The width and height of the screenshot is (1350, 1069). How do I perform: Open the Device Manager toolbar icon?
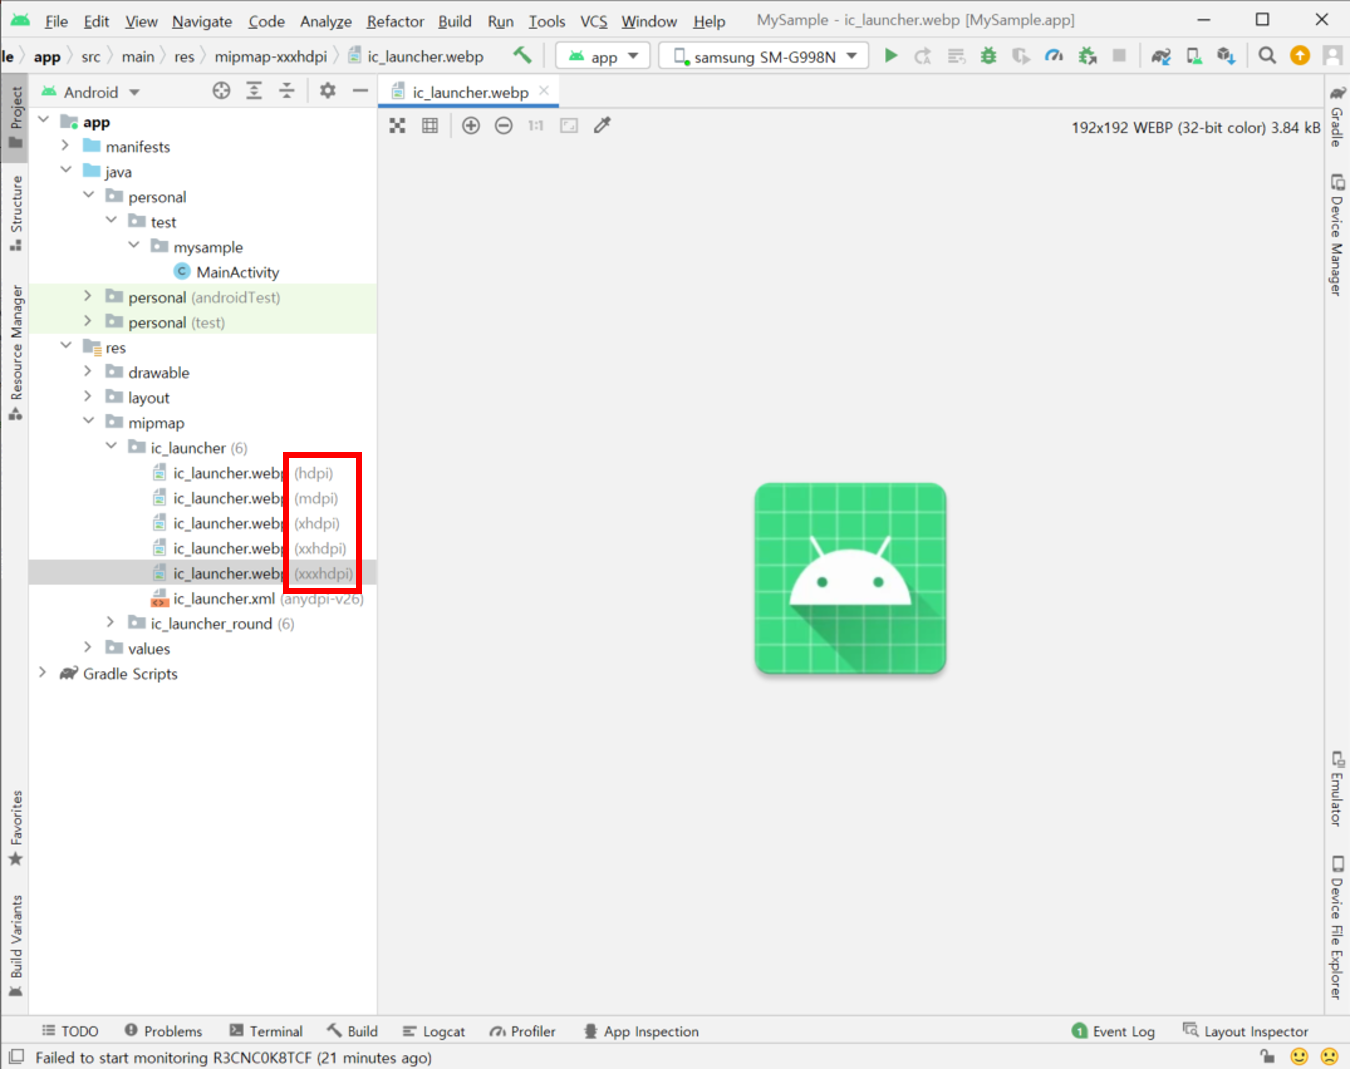click(x=1194, y=56)
